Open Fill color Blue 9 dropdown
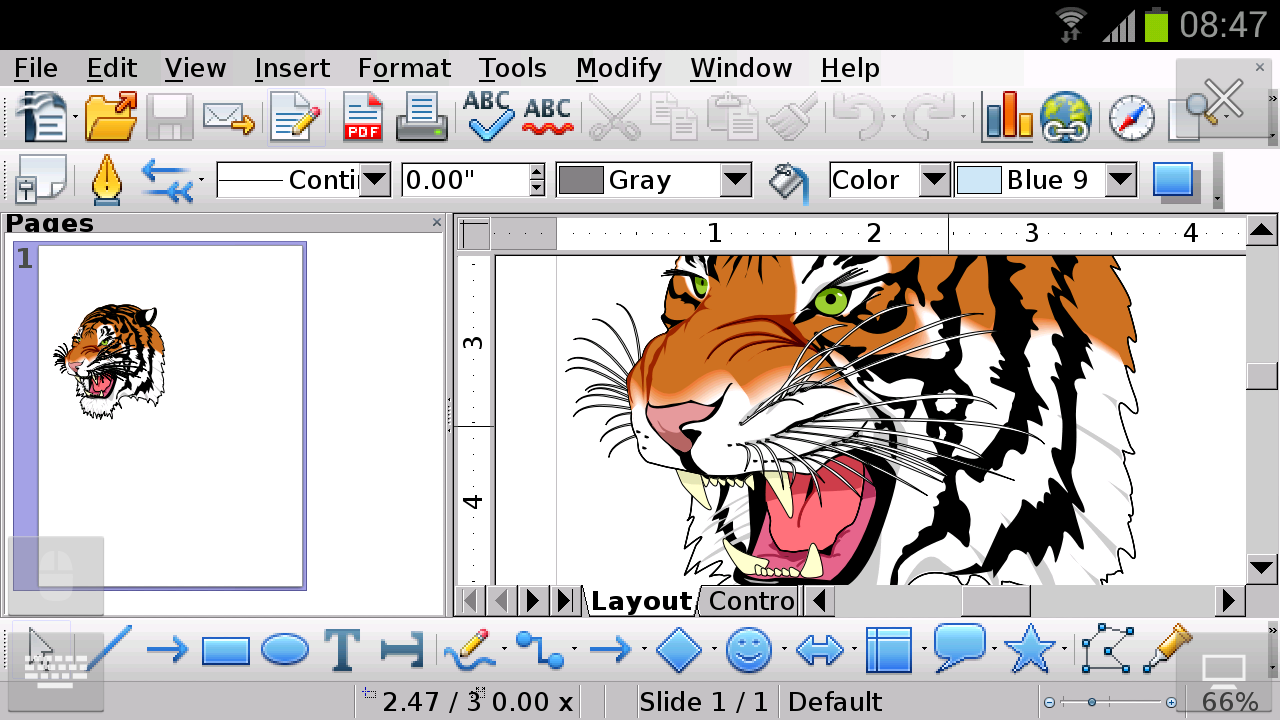Image resolution: width=1280 pixels, height=720 pixels. click(1121, 180)
